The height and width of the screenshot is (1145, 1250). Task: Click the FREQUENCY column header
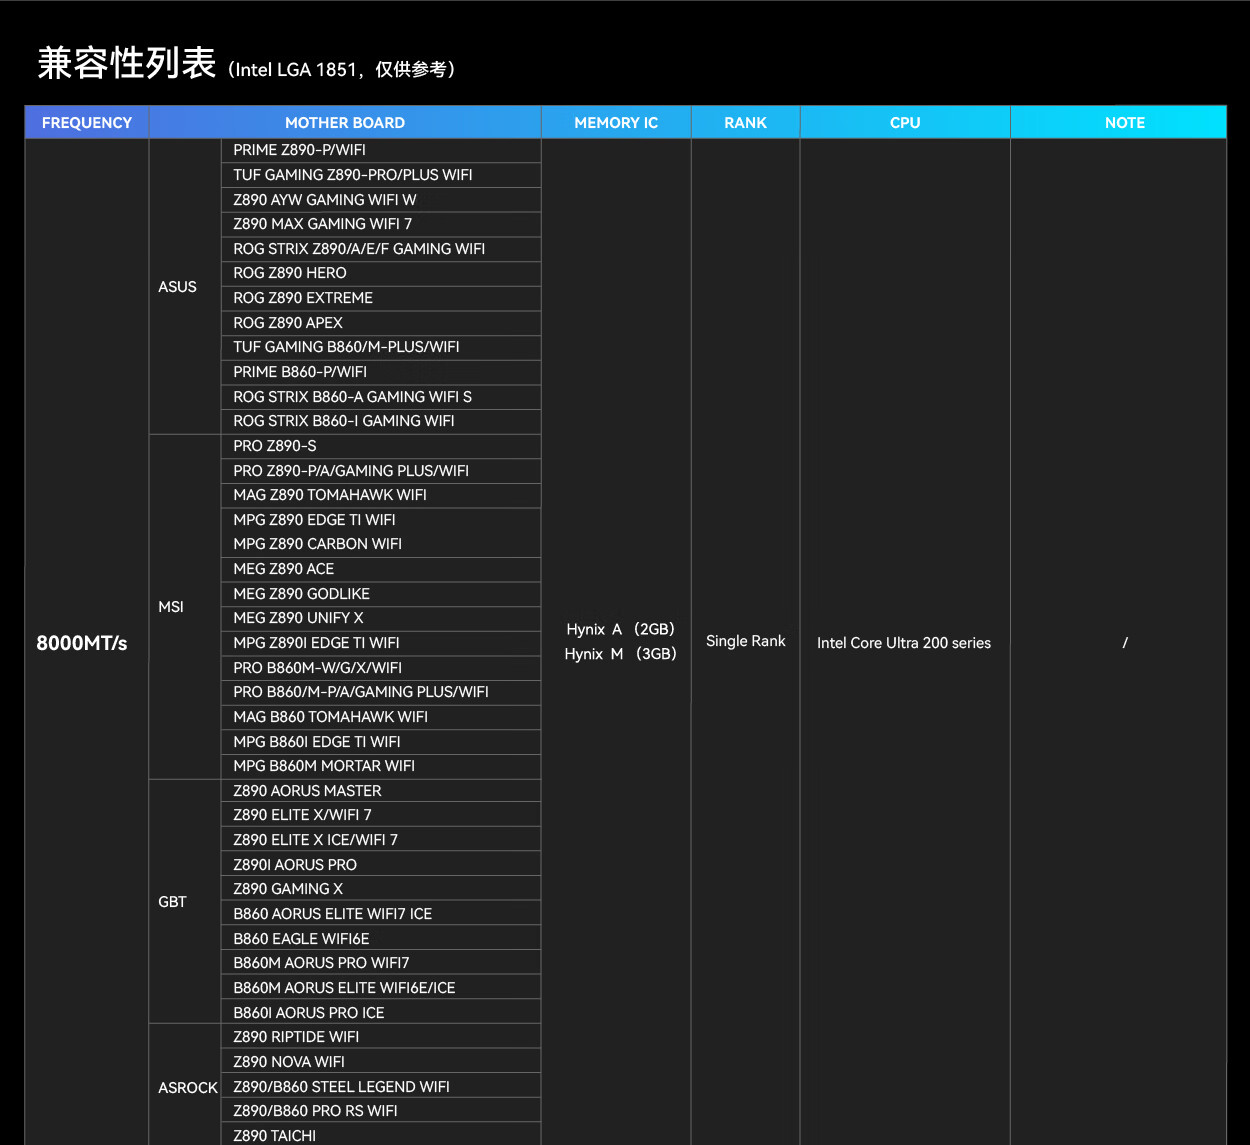click(87, 122)
